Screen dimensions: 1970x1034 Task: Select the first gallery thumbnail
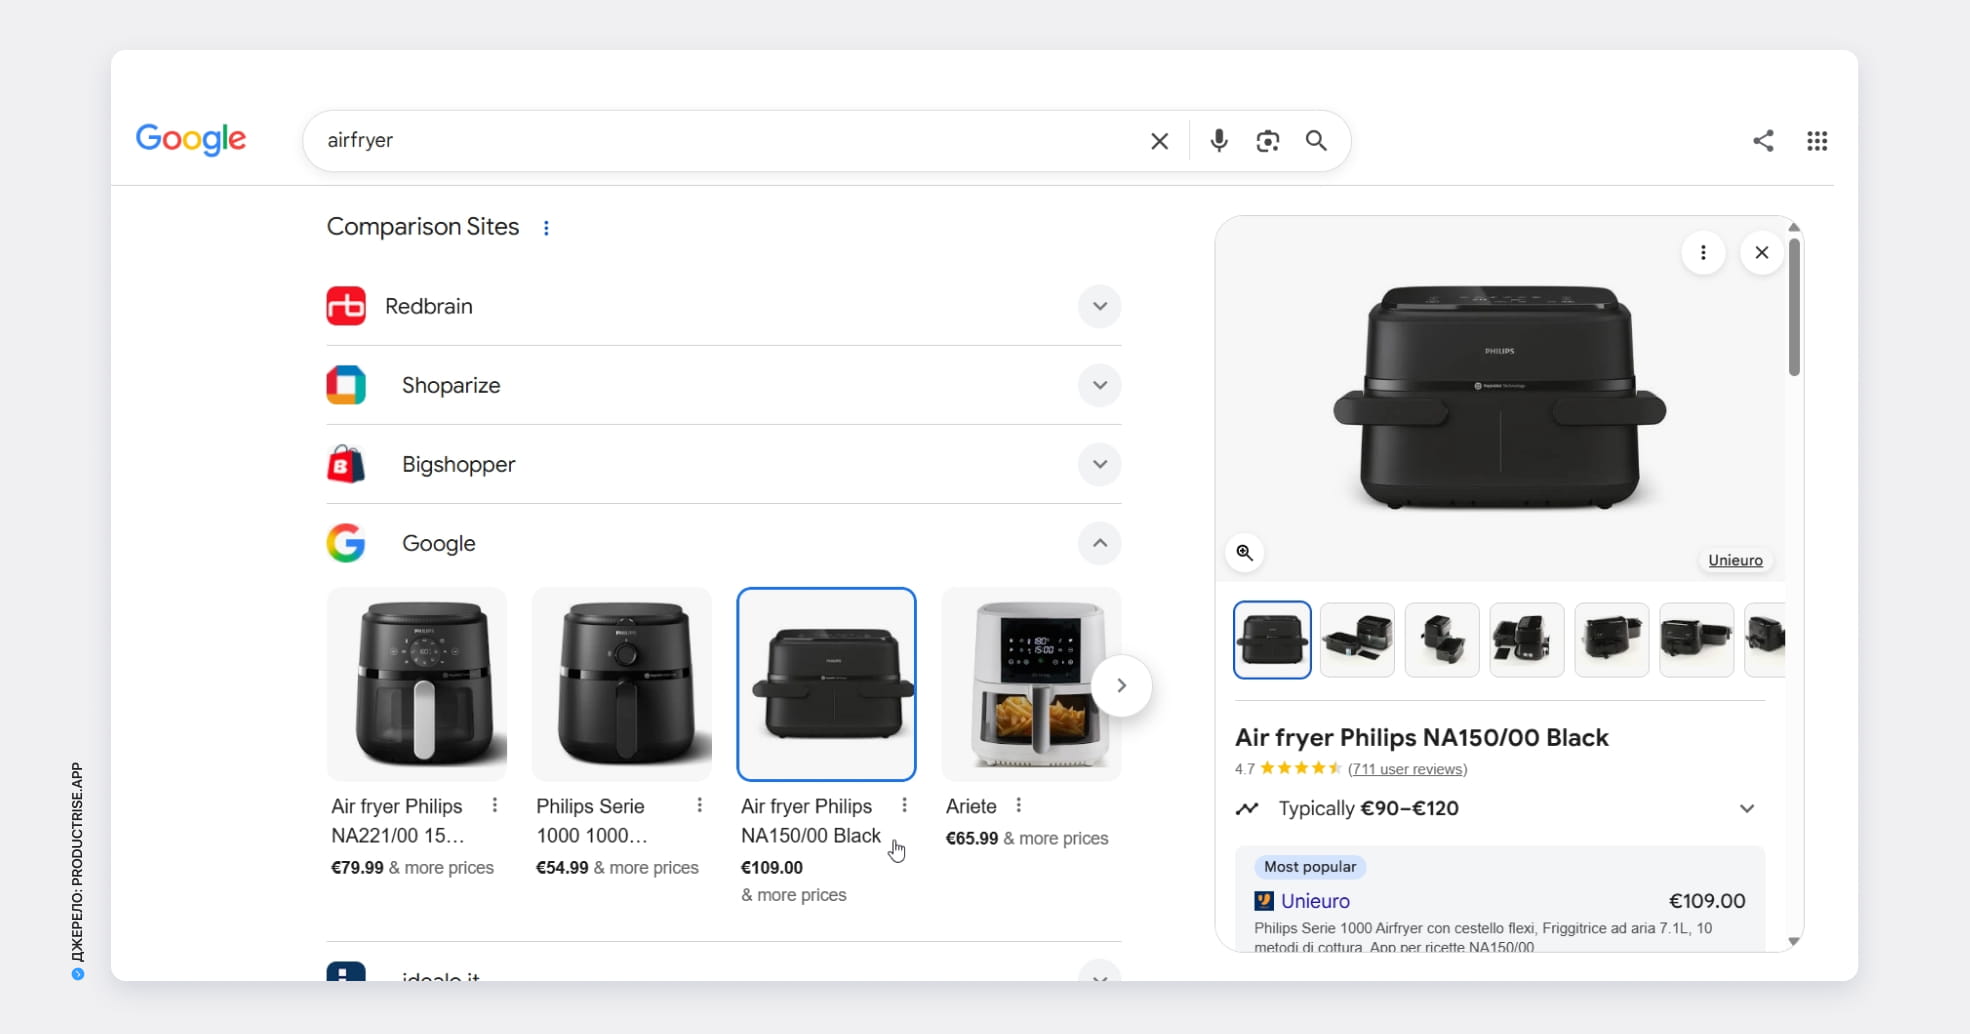1272,640
